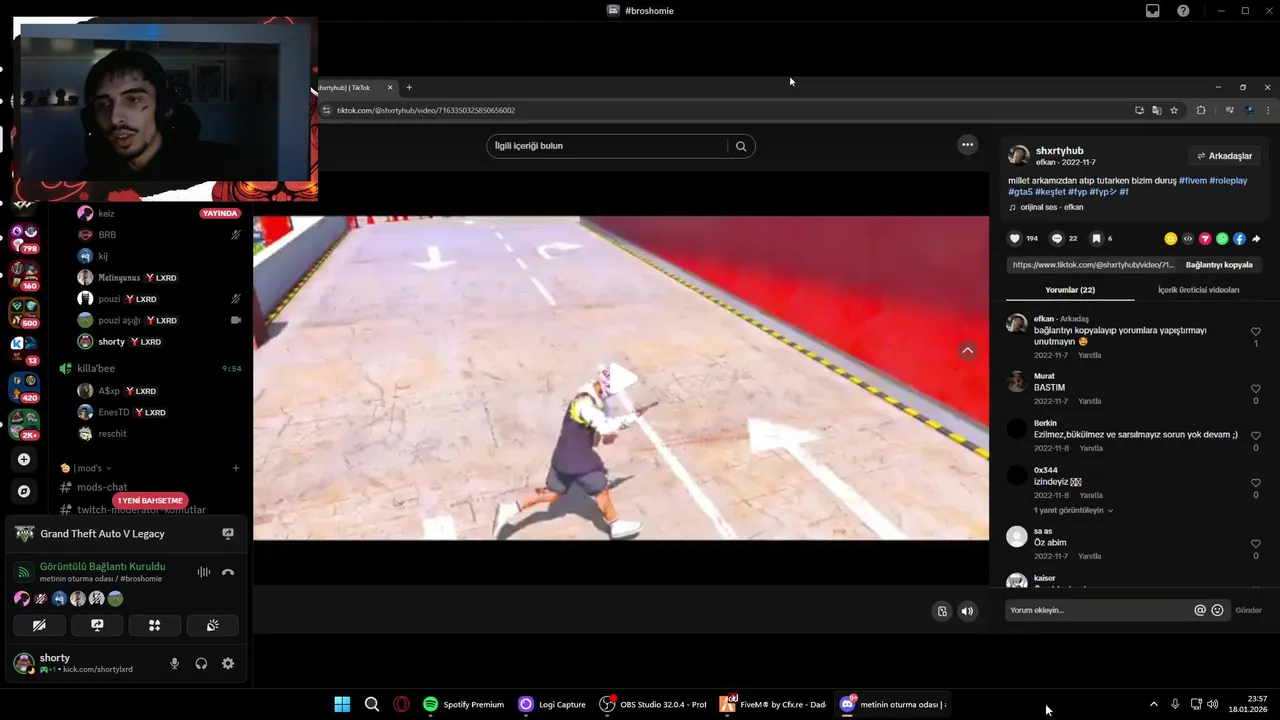
Task: Click the search magnifier in TikTok search bar
Action: 741,146
